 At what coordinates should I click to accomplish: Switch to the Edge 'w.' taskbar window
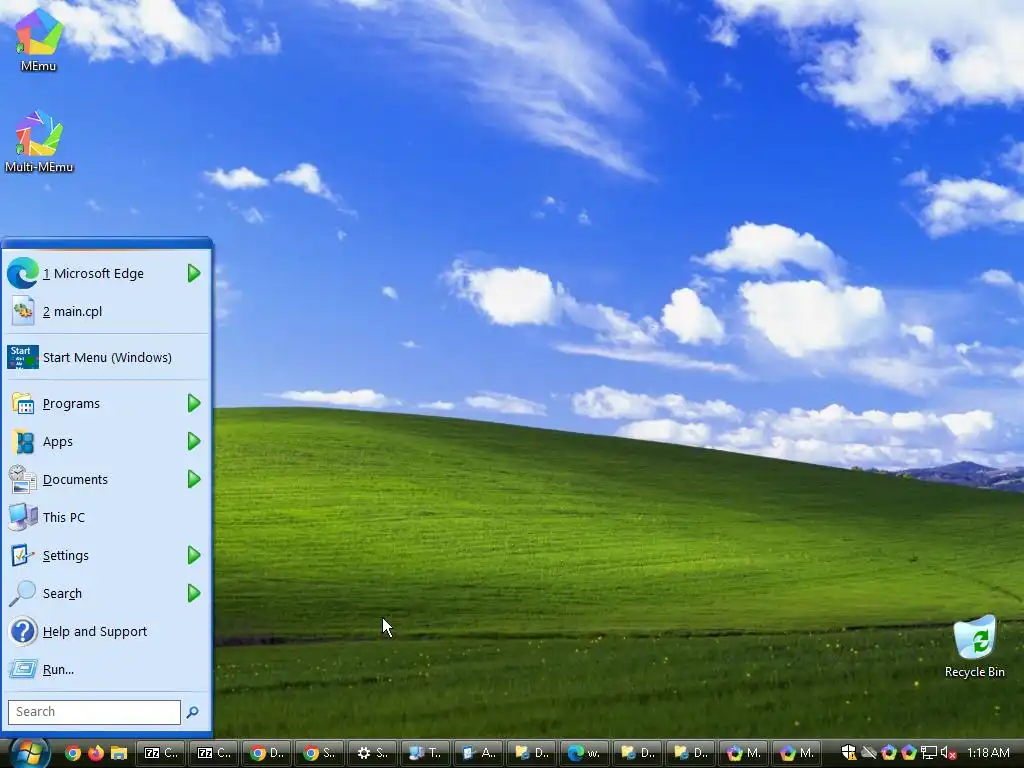(x=584, y=753)
